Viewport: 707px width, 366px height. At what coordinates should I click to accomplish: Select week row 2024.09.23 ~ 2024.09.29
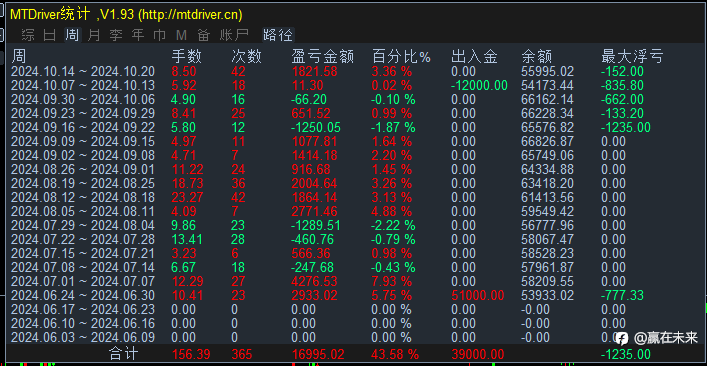[354, 113]
